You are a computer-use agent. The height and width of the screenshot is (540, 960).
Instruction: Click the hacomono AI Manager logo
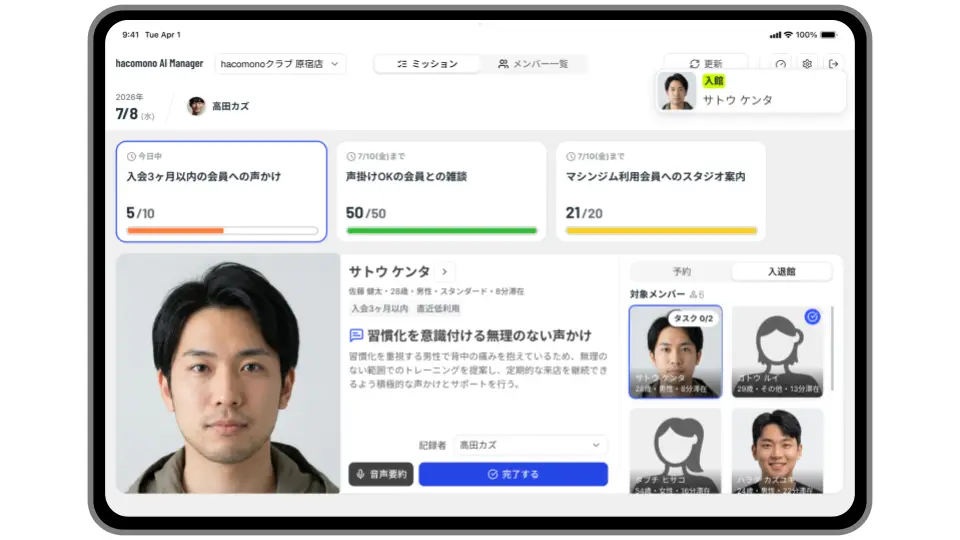point(159,63)
